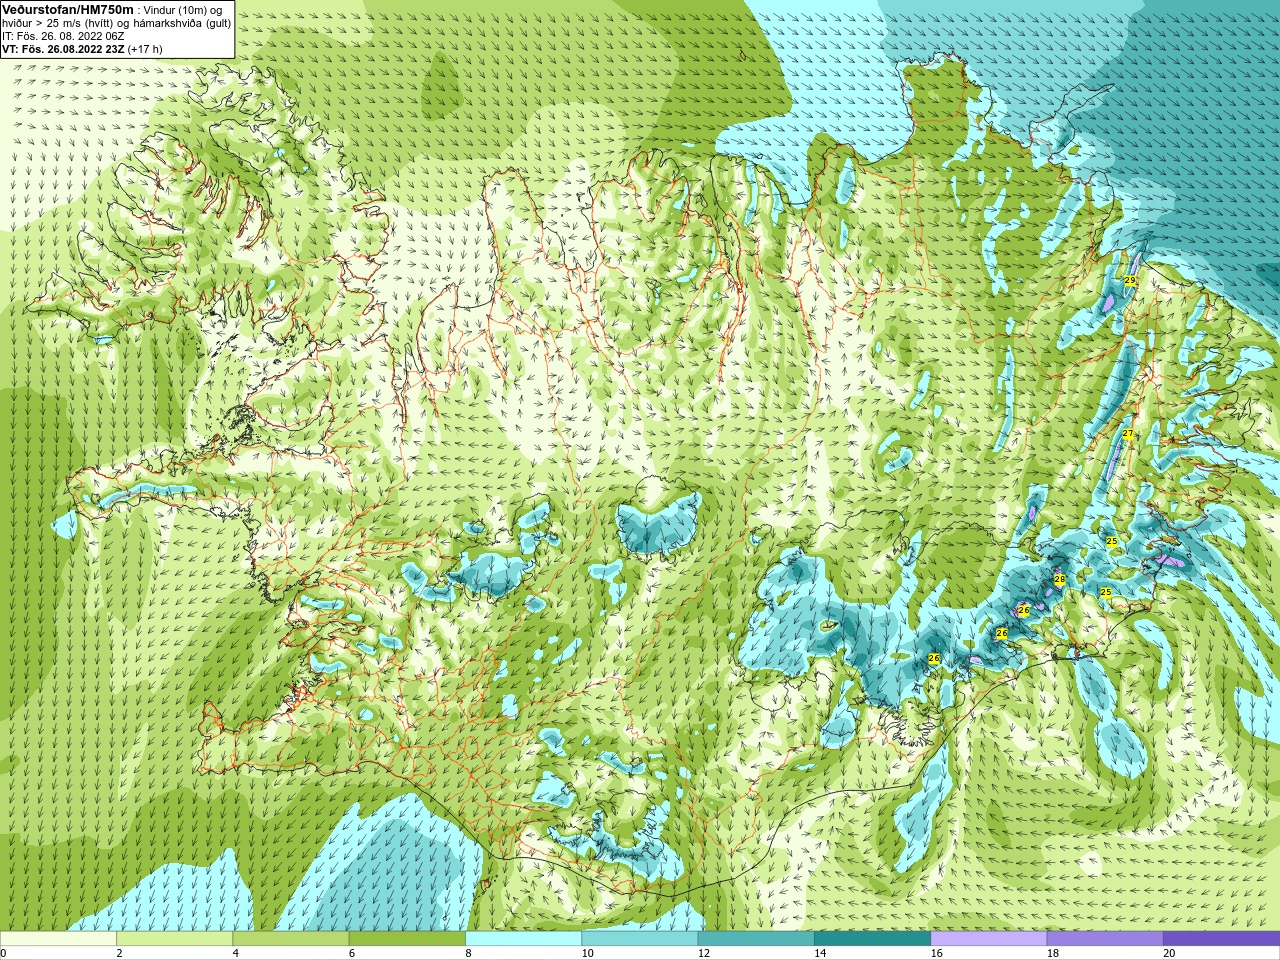Select the IT: Fös. 26. 08. 2022 06Z line
The width and height of the screenshot is (1280, 960).
[63, 35]
